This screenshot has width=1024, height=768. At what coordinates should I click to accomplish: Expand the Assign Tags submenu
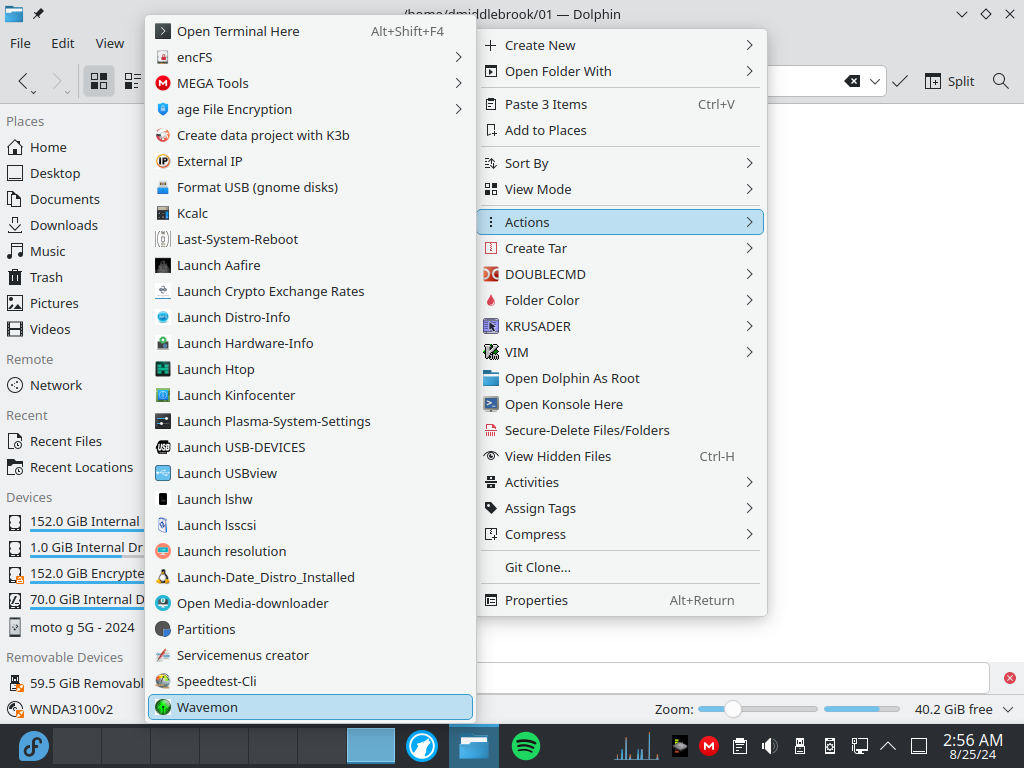coord(620,508)
